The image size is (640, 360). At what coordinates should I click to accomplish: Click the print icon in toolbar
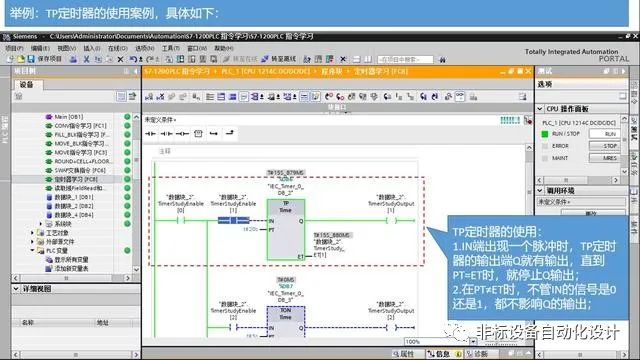(x=73, y=60)
